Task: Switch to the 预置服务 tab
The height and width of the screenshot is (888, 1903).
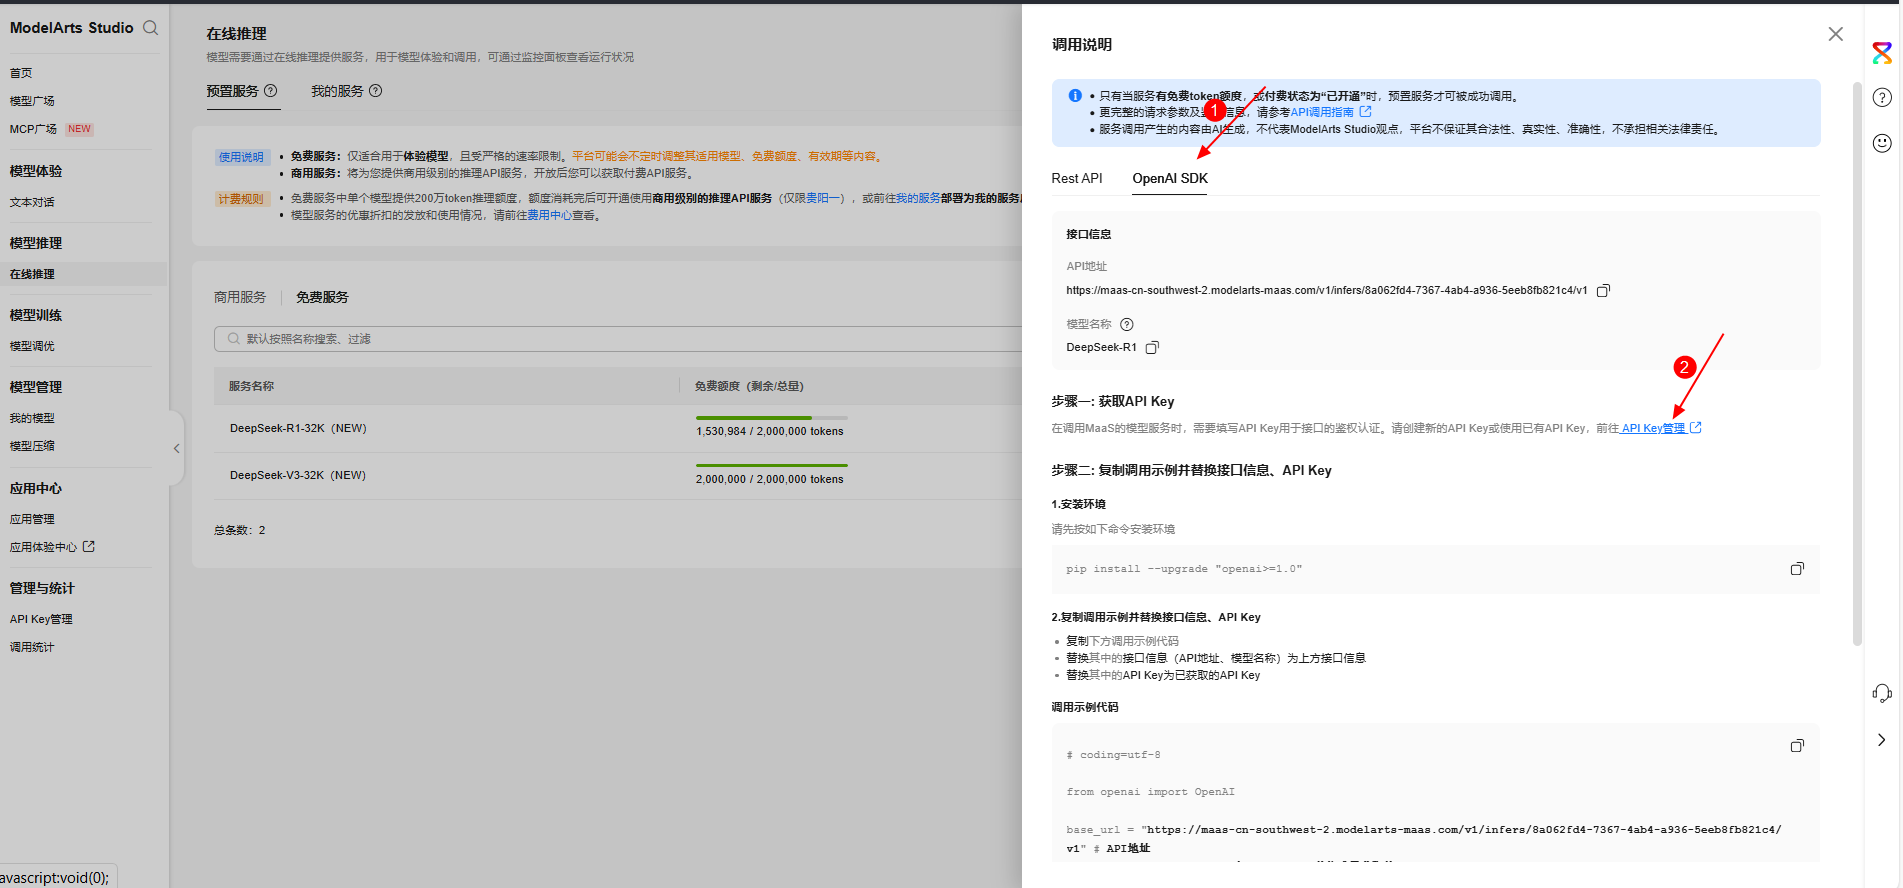Action: click(x=232, y=91)
